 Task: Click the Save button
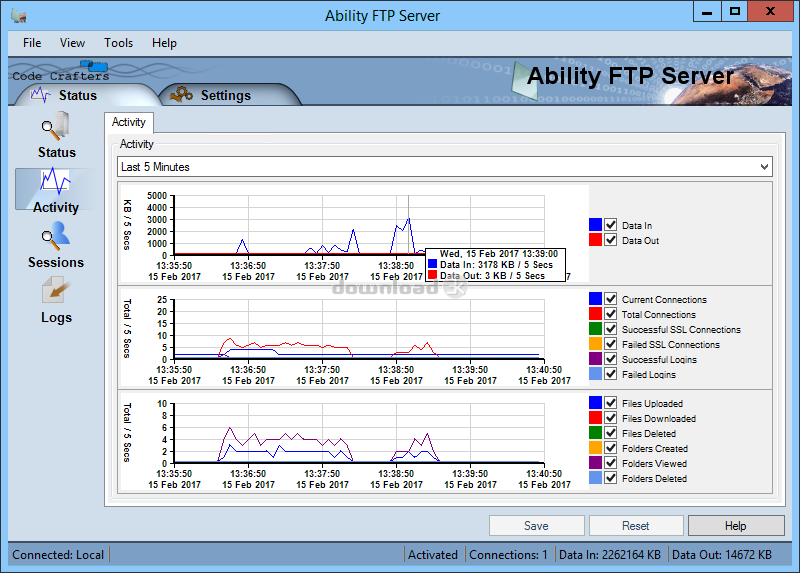point(536,526)
